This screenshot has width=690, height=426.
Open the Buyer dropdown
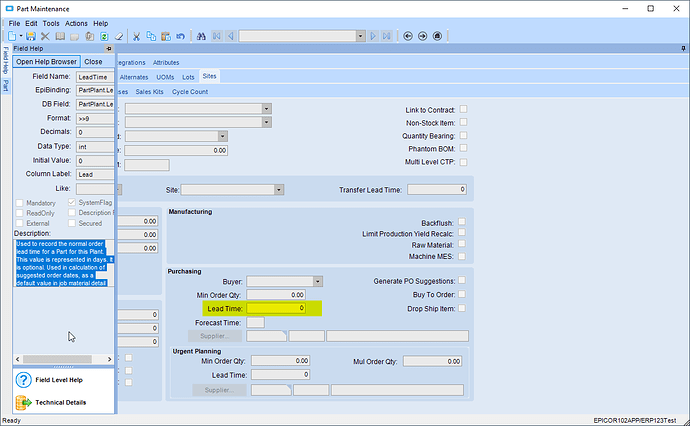(317, 281)
